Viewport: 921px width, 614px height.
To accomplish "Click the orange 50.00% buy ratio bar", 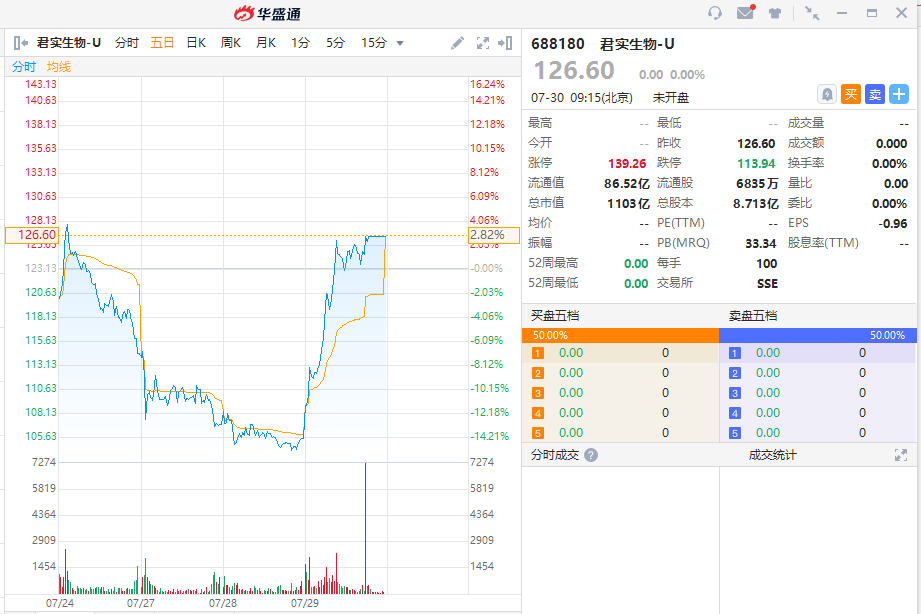I will pyautogui.click(x=620, y=335).
